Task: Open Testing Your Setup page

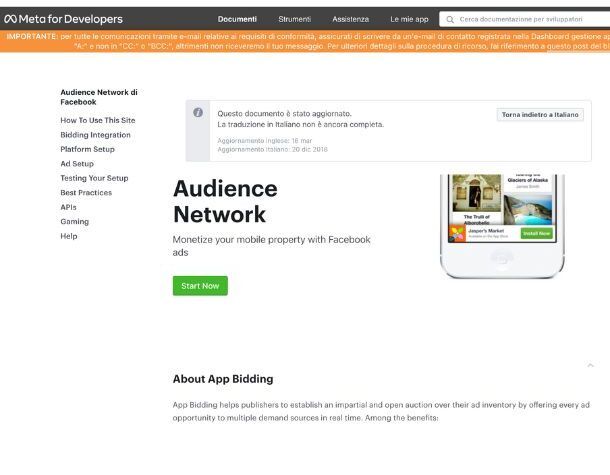Action: click(94, 178)
